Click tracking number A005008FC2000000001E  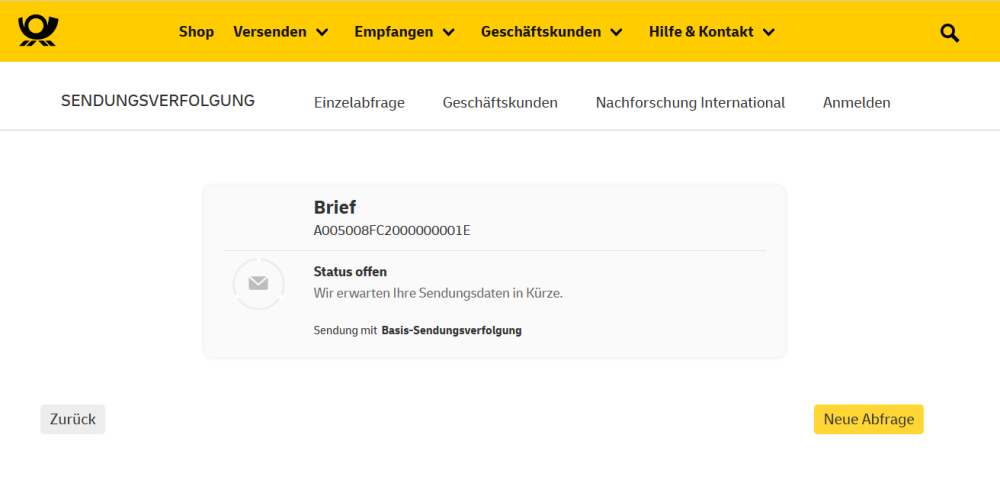[392, 230]
